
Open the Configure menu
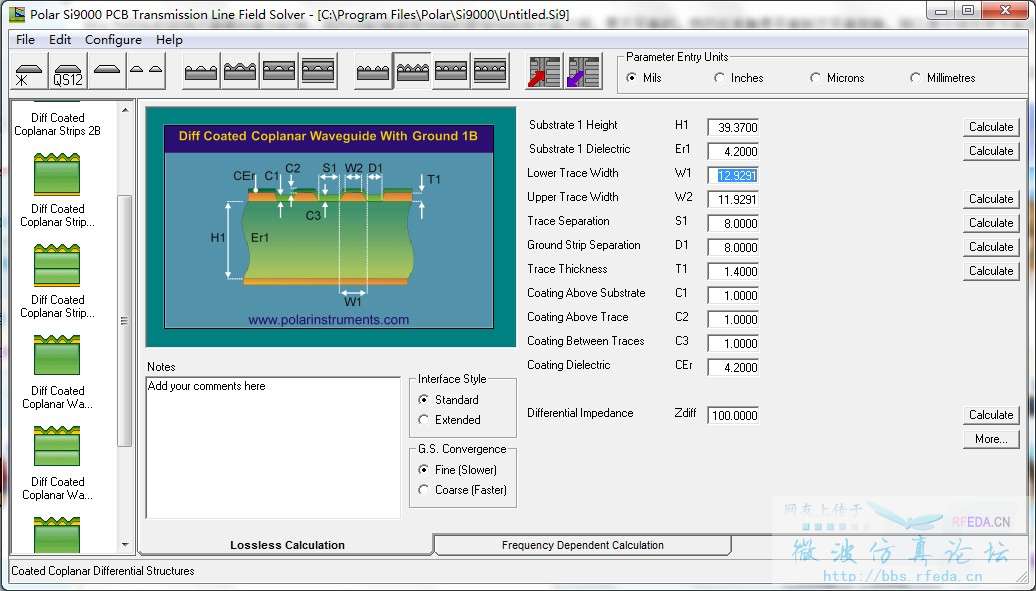113,40
